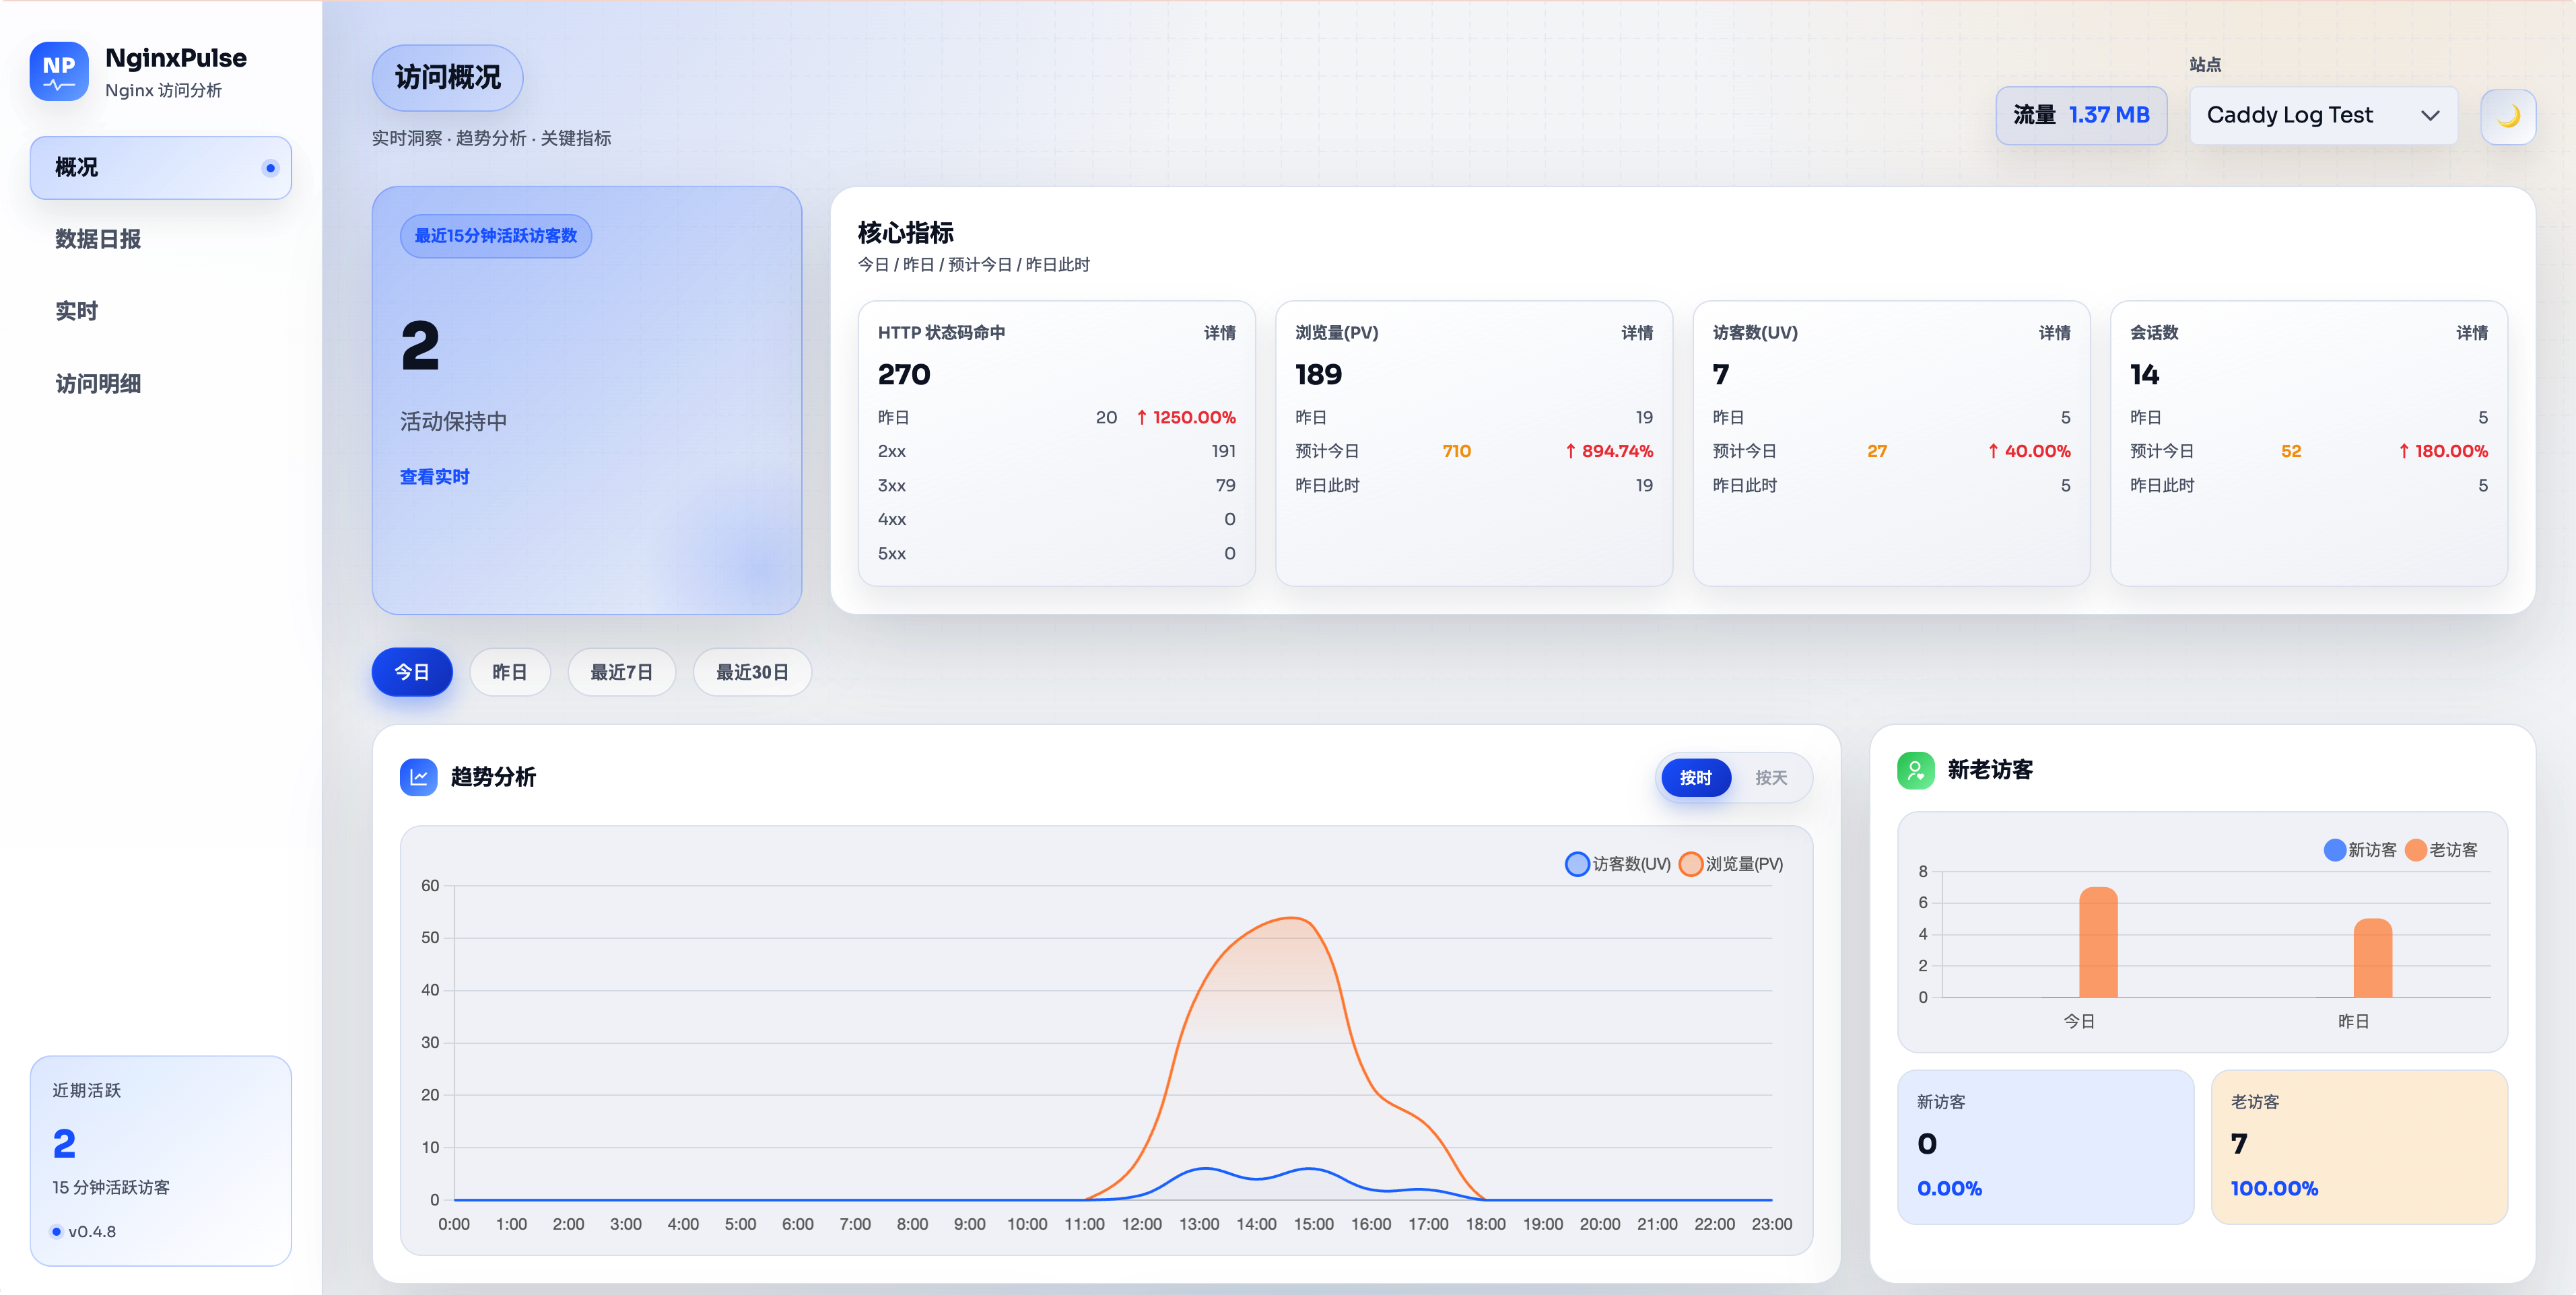Select the 最近30日 range button

point(752,672)
